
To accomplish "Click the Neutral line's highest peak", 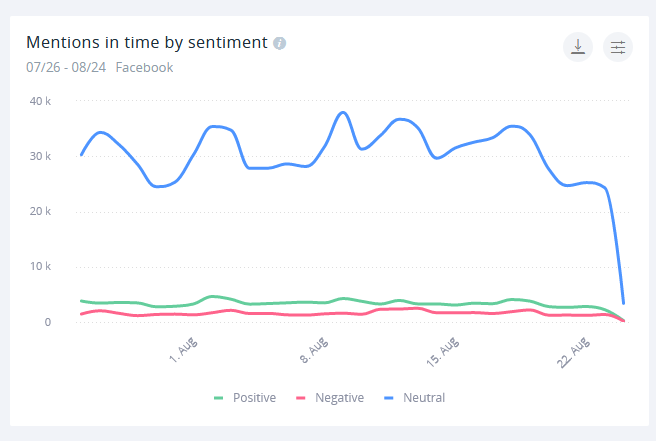I will (x=343, y=112).
